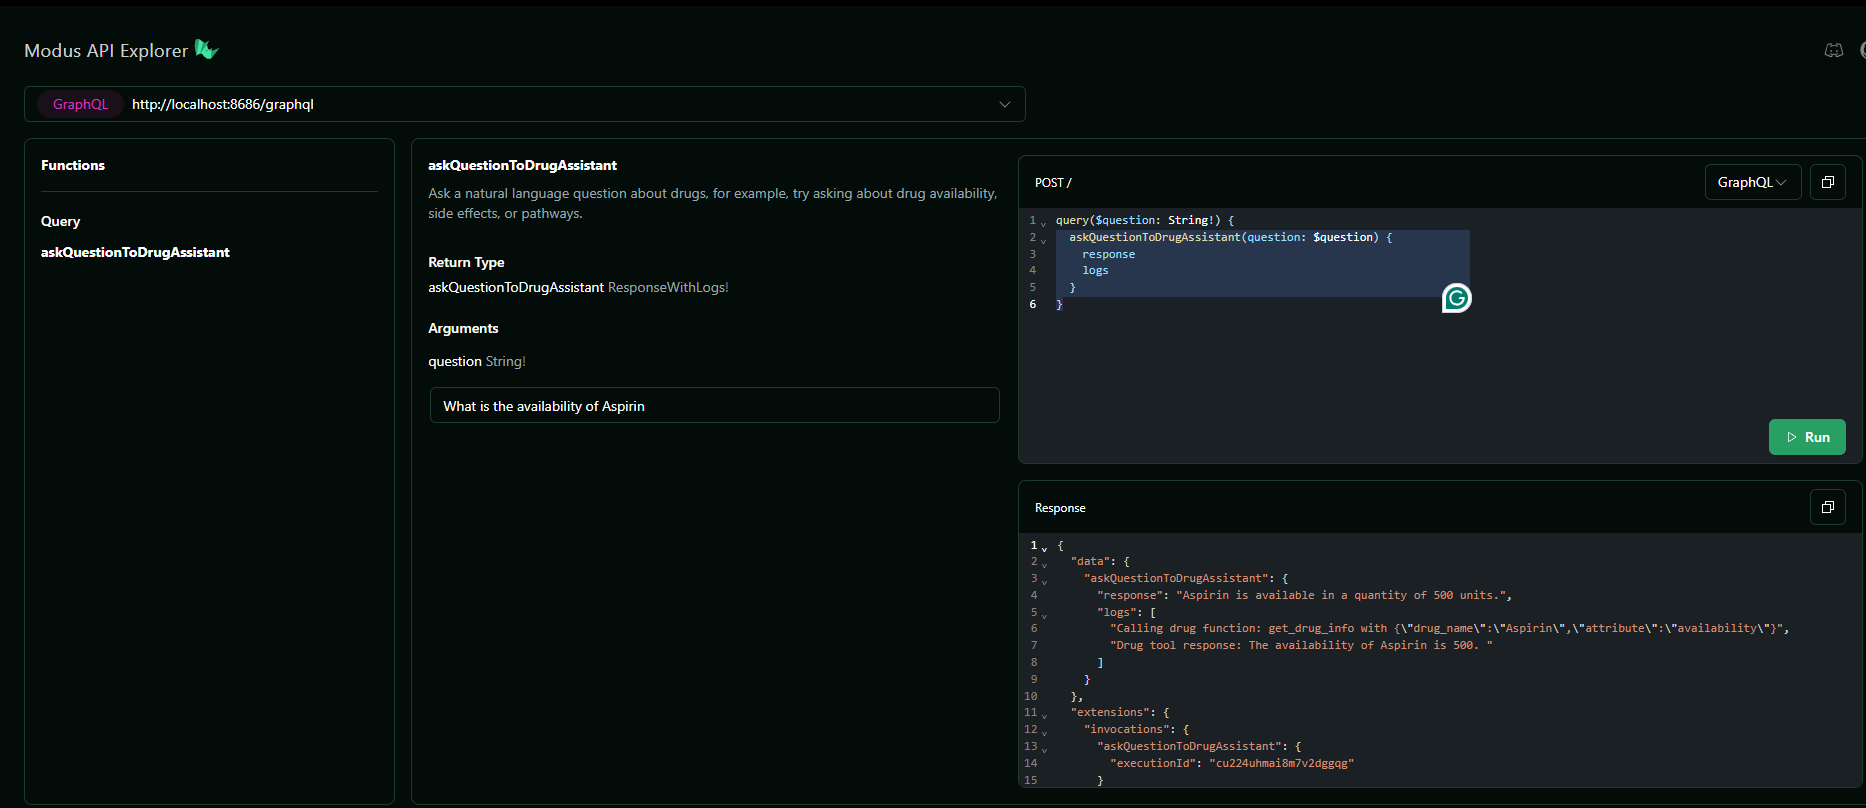Copy the Response panel contents
The width and height of the screenshot is (1866, 808).
tap(1827, 507)
